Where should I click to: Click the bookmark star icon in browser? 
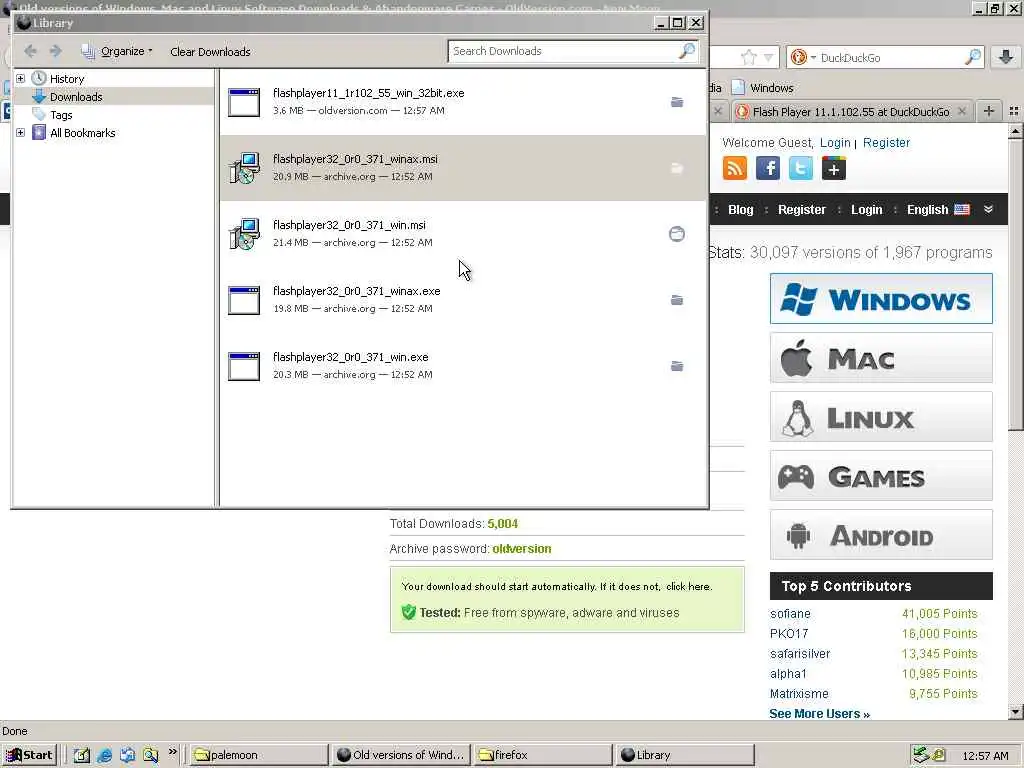748,57
